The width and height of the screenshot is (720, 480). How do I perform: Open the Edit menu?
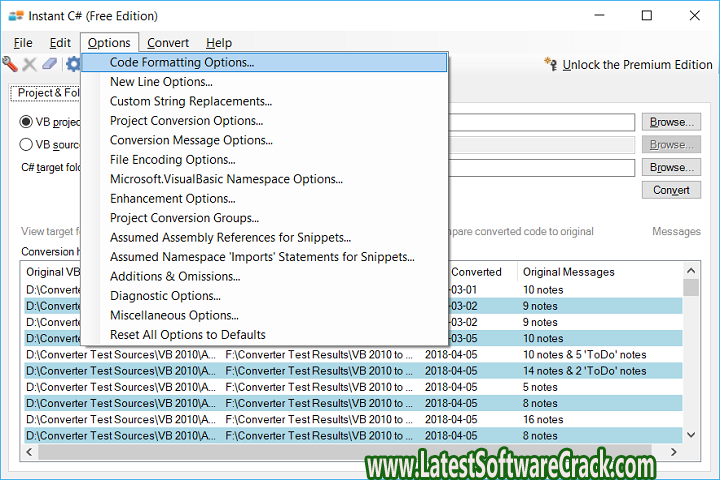[x=60, y=43]
